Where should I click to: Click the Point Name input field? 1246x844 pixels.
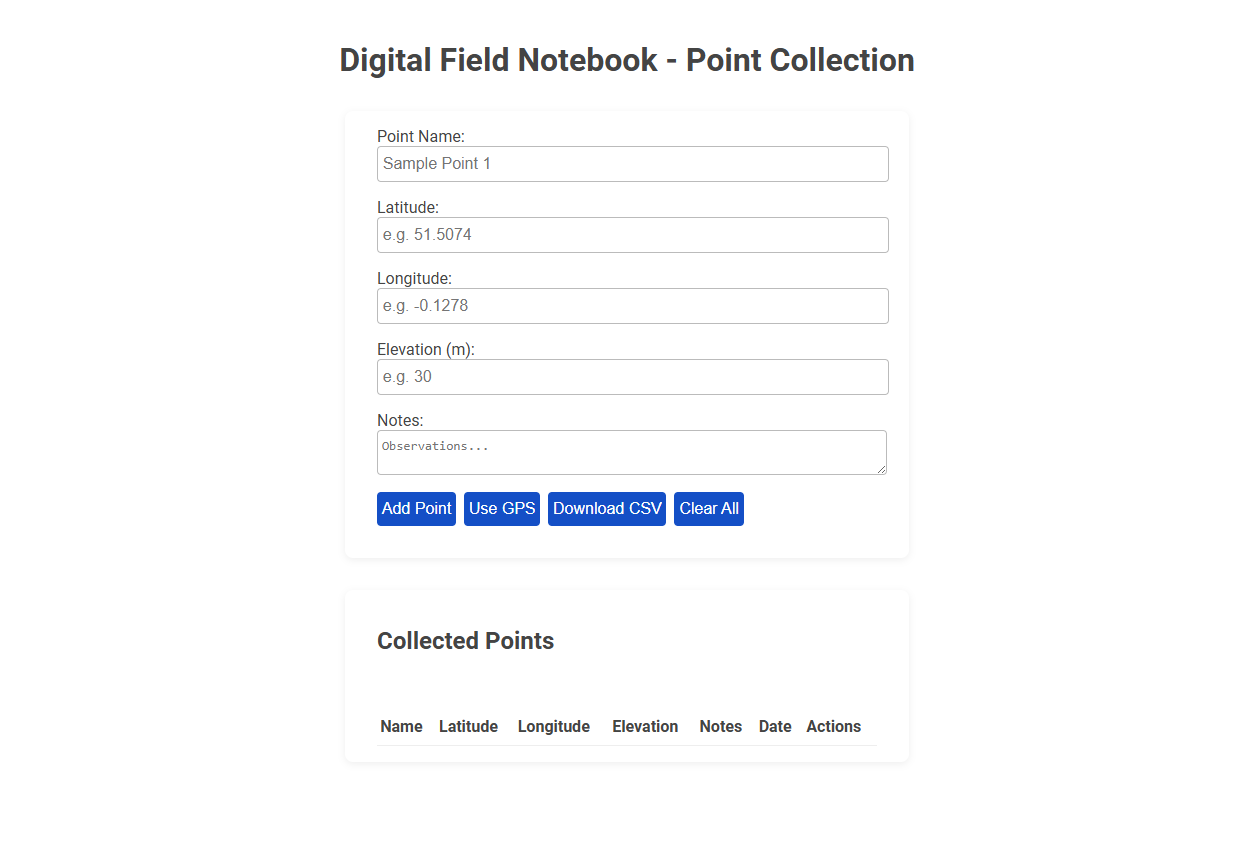pyautogui.click(x=632, y=163)
